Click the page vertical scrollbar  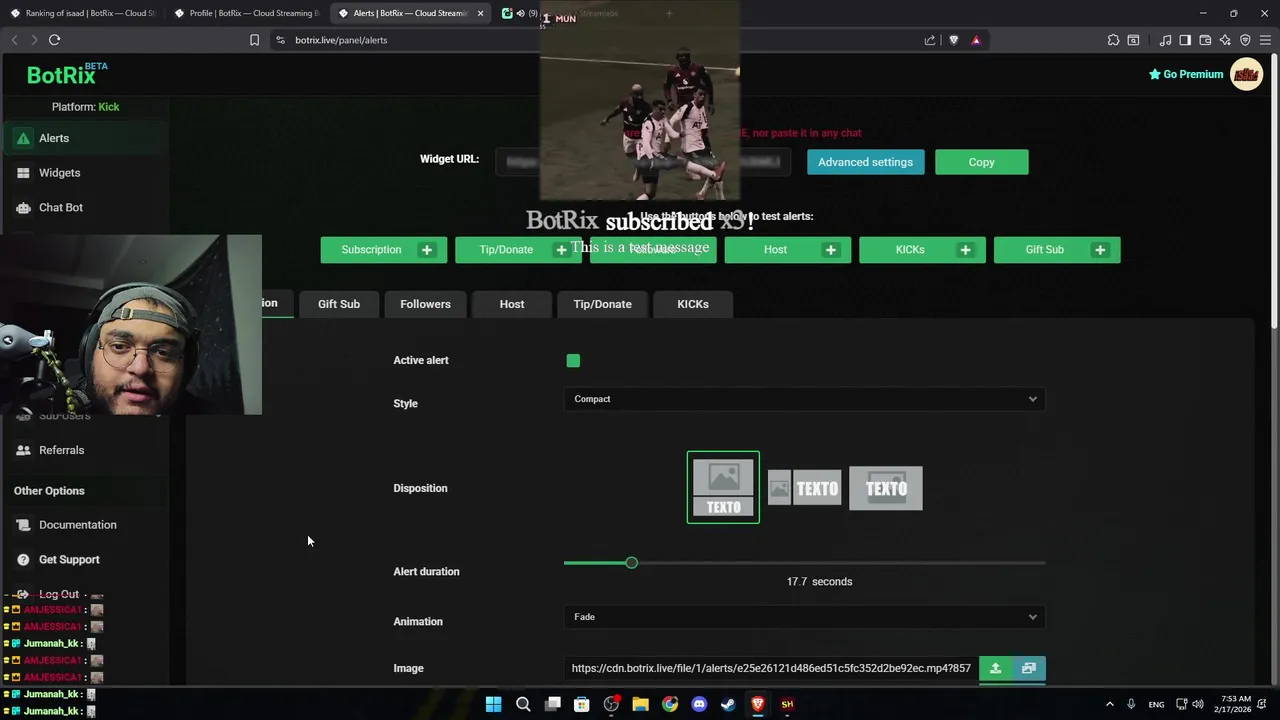click(1274, 190)
